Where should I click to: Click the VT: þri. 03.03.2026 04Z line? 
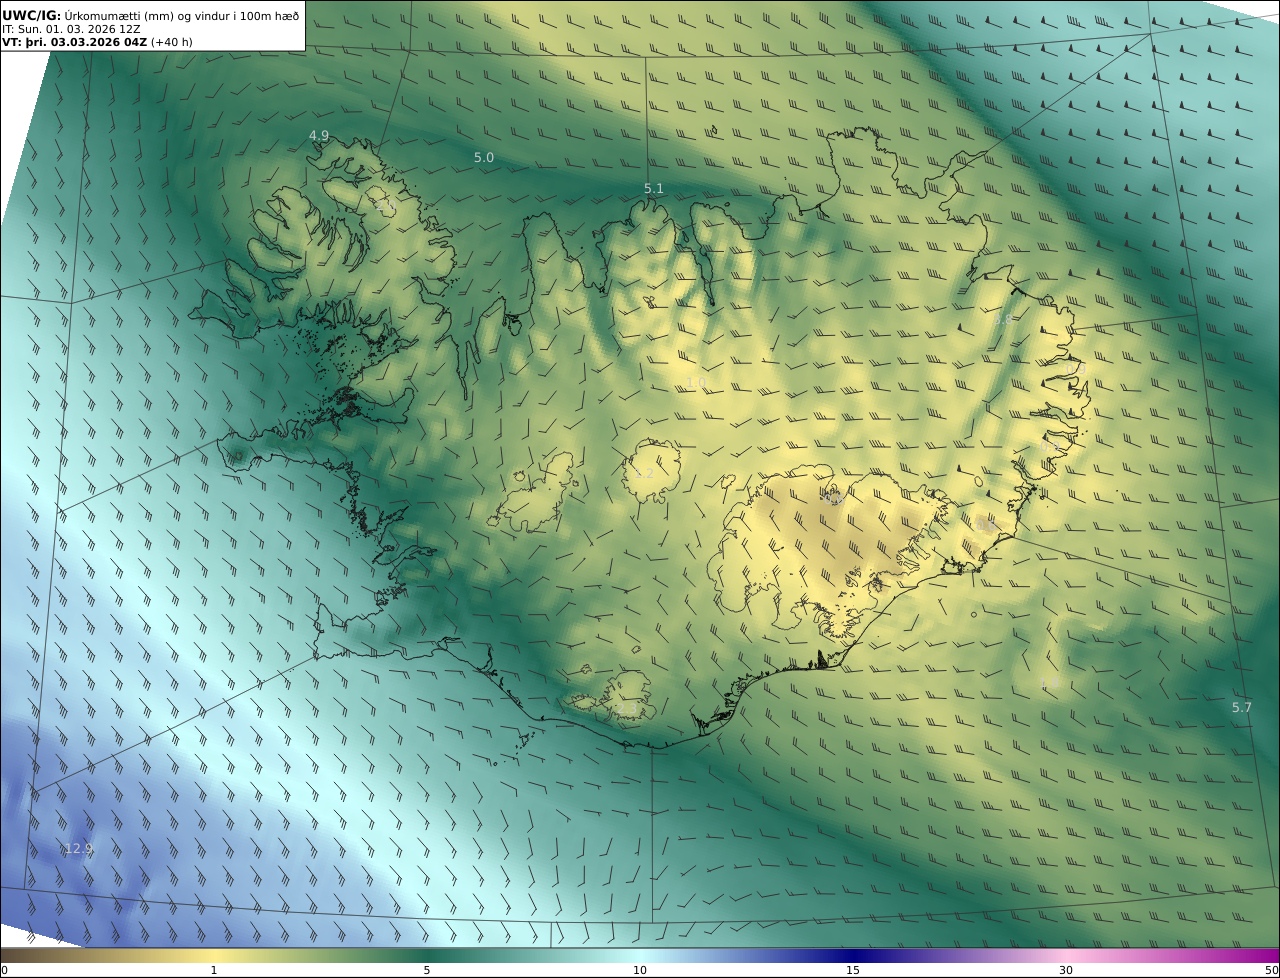click(97, 42)
